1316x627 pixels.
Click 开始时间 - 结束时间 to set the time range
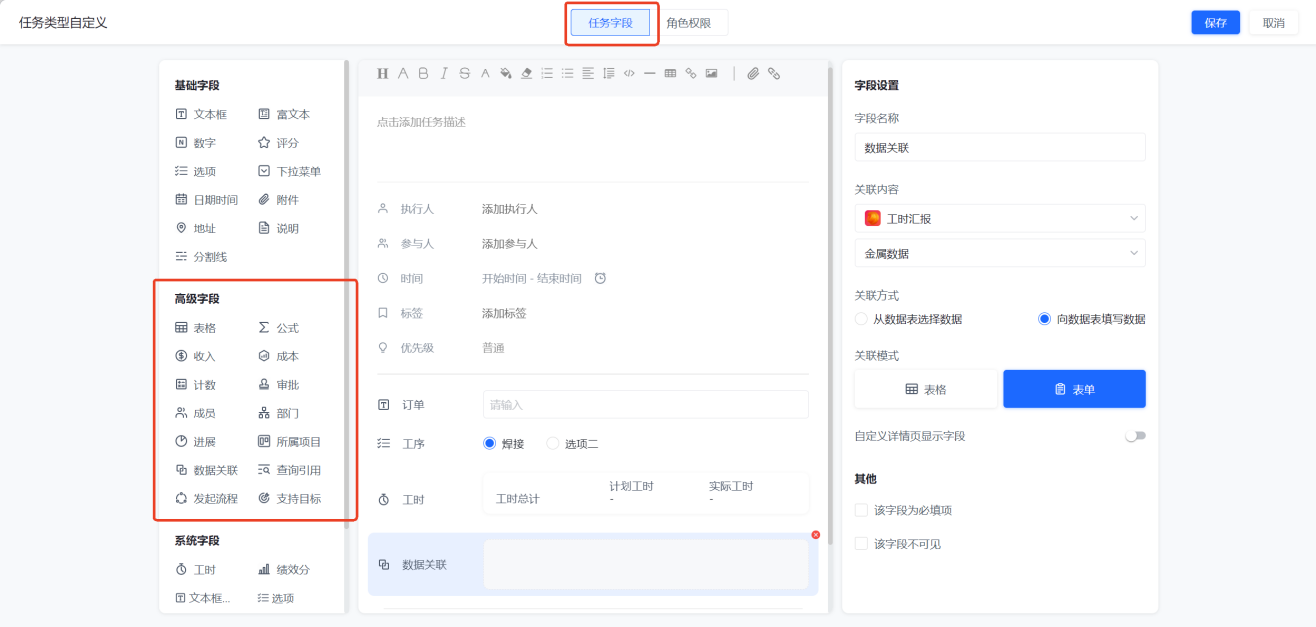coord(532,279)
